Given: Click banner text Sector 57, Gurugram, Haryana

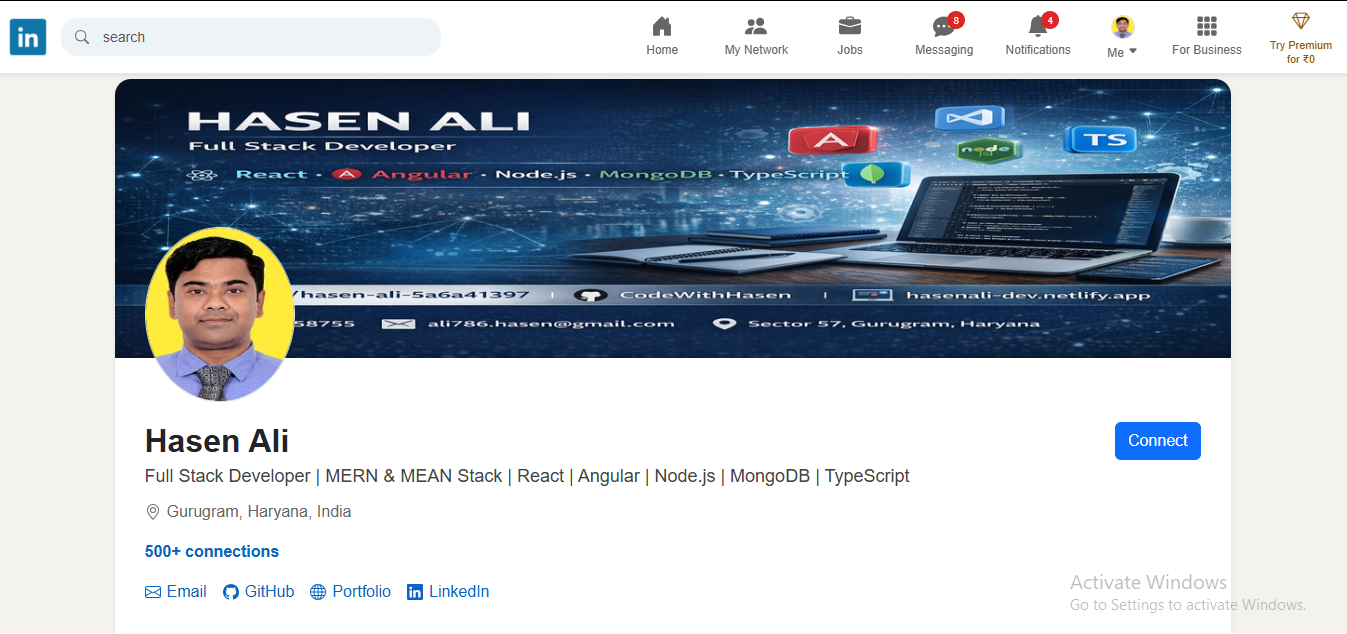Looking at the screenshot, I should [894, 323].
